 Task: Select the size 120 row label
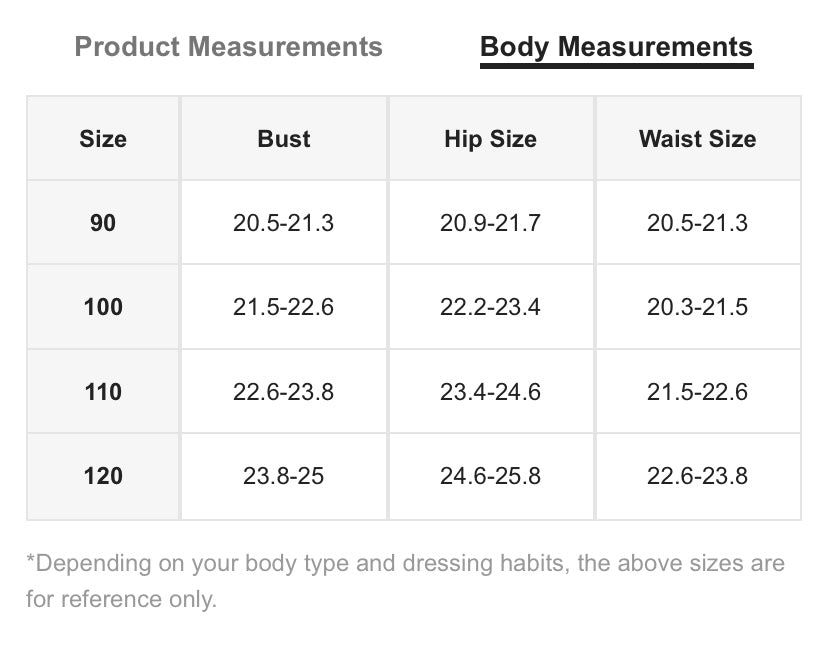point(103,476)
